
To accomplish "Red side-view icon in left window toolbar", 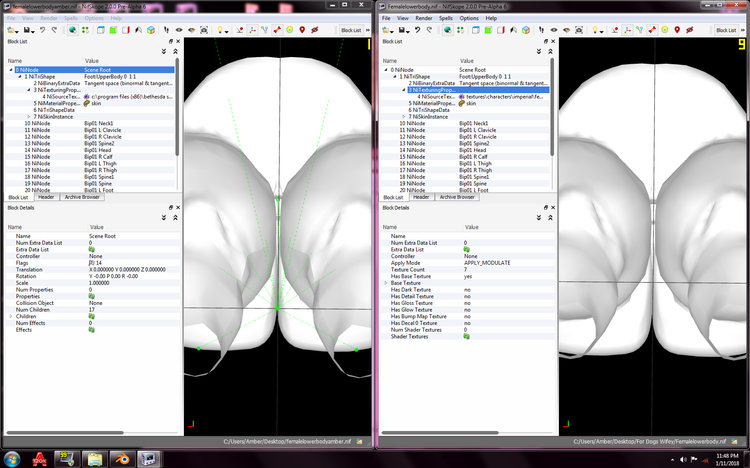I will pyautogui.click(x=126, y=30).
